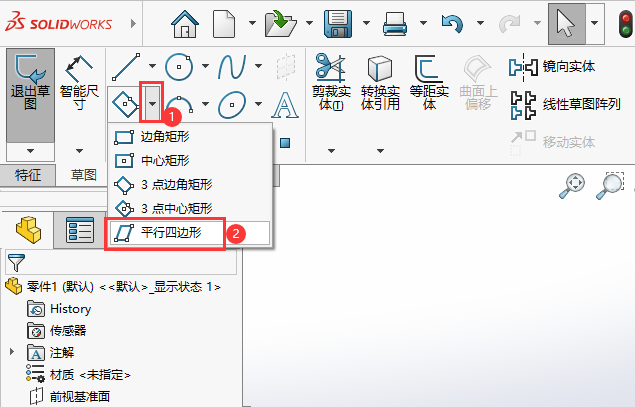Select 传感器 sensors item in tree

57,331
